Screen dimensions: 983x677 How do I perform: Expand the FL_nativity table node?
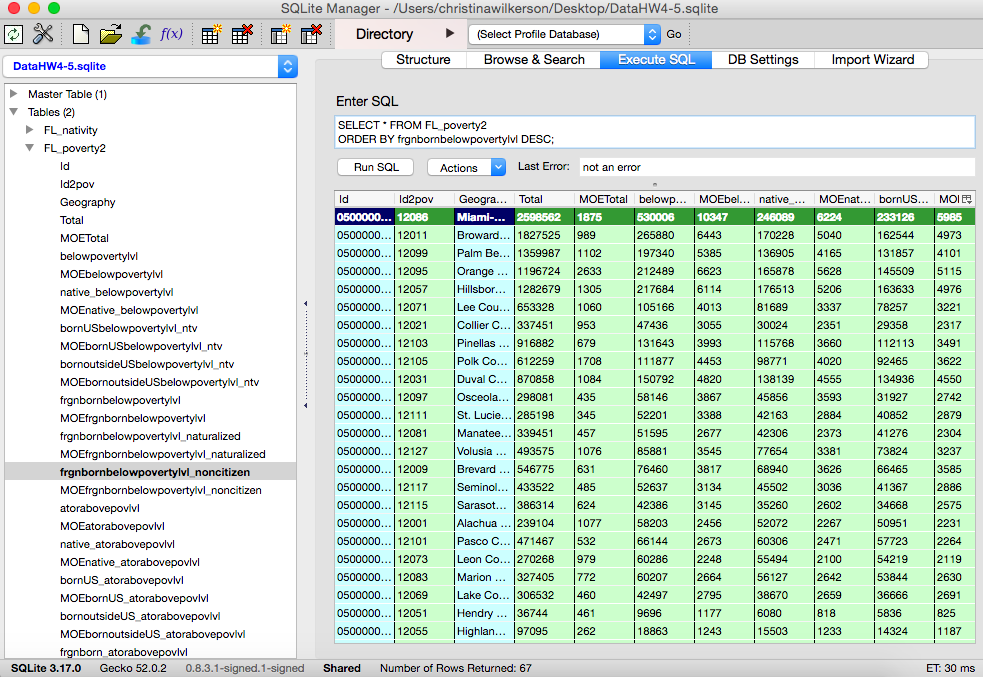tap(29, 130)
